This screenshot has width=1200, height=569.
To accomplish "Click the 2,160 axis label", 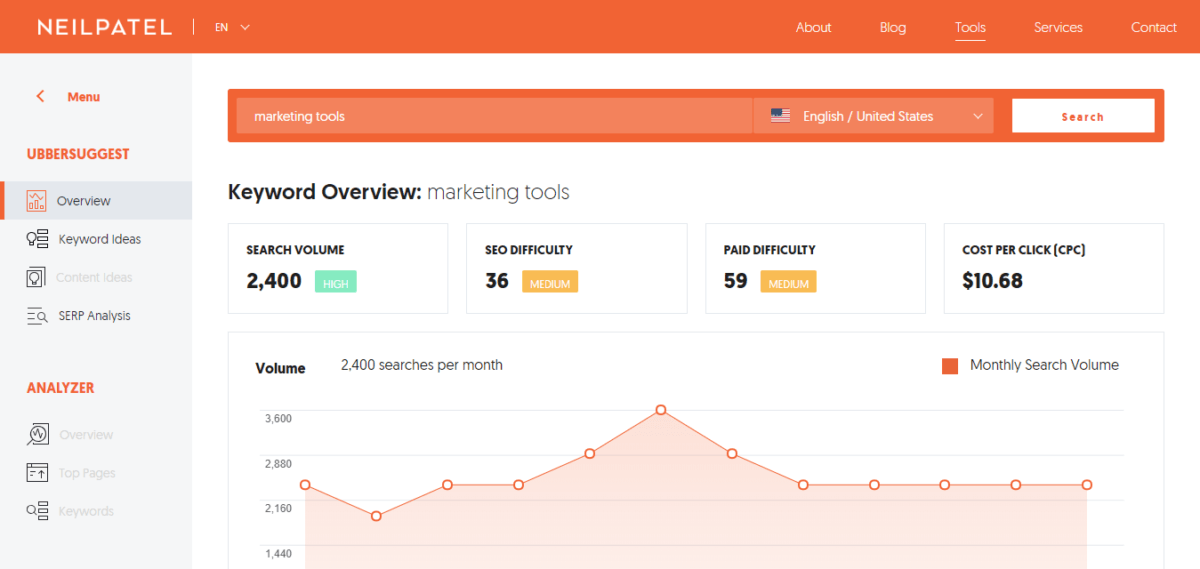I will point(278,508).
